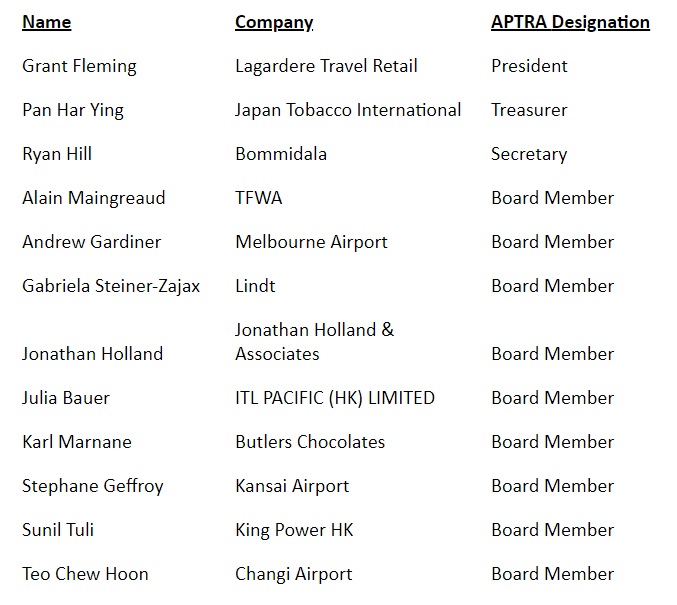Click the TFWA company entry
The width and height of the screenshot is (677, 605).
[x=259, y=198]
